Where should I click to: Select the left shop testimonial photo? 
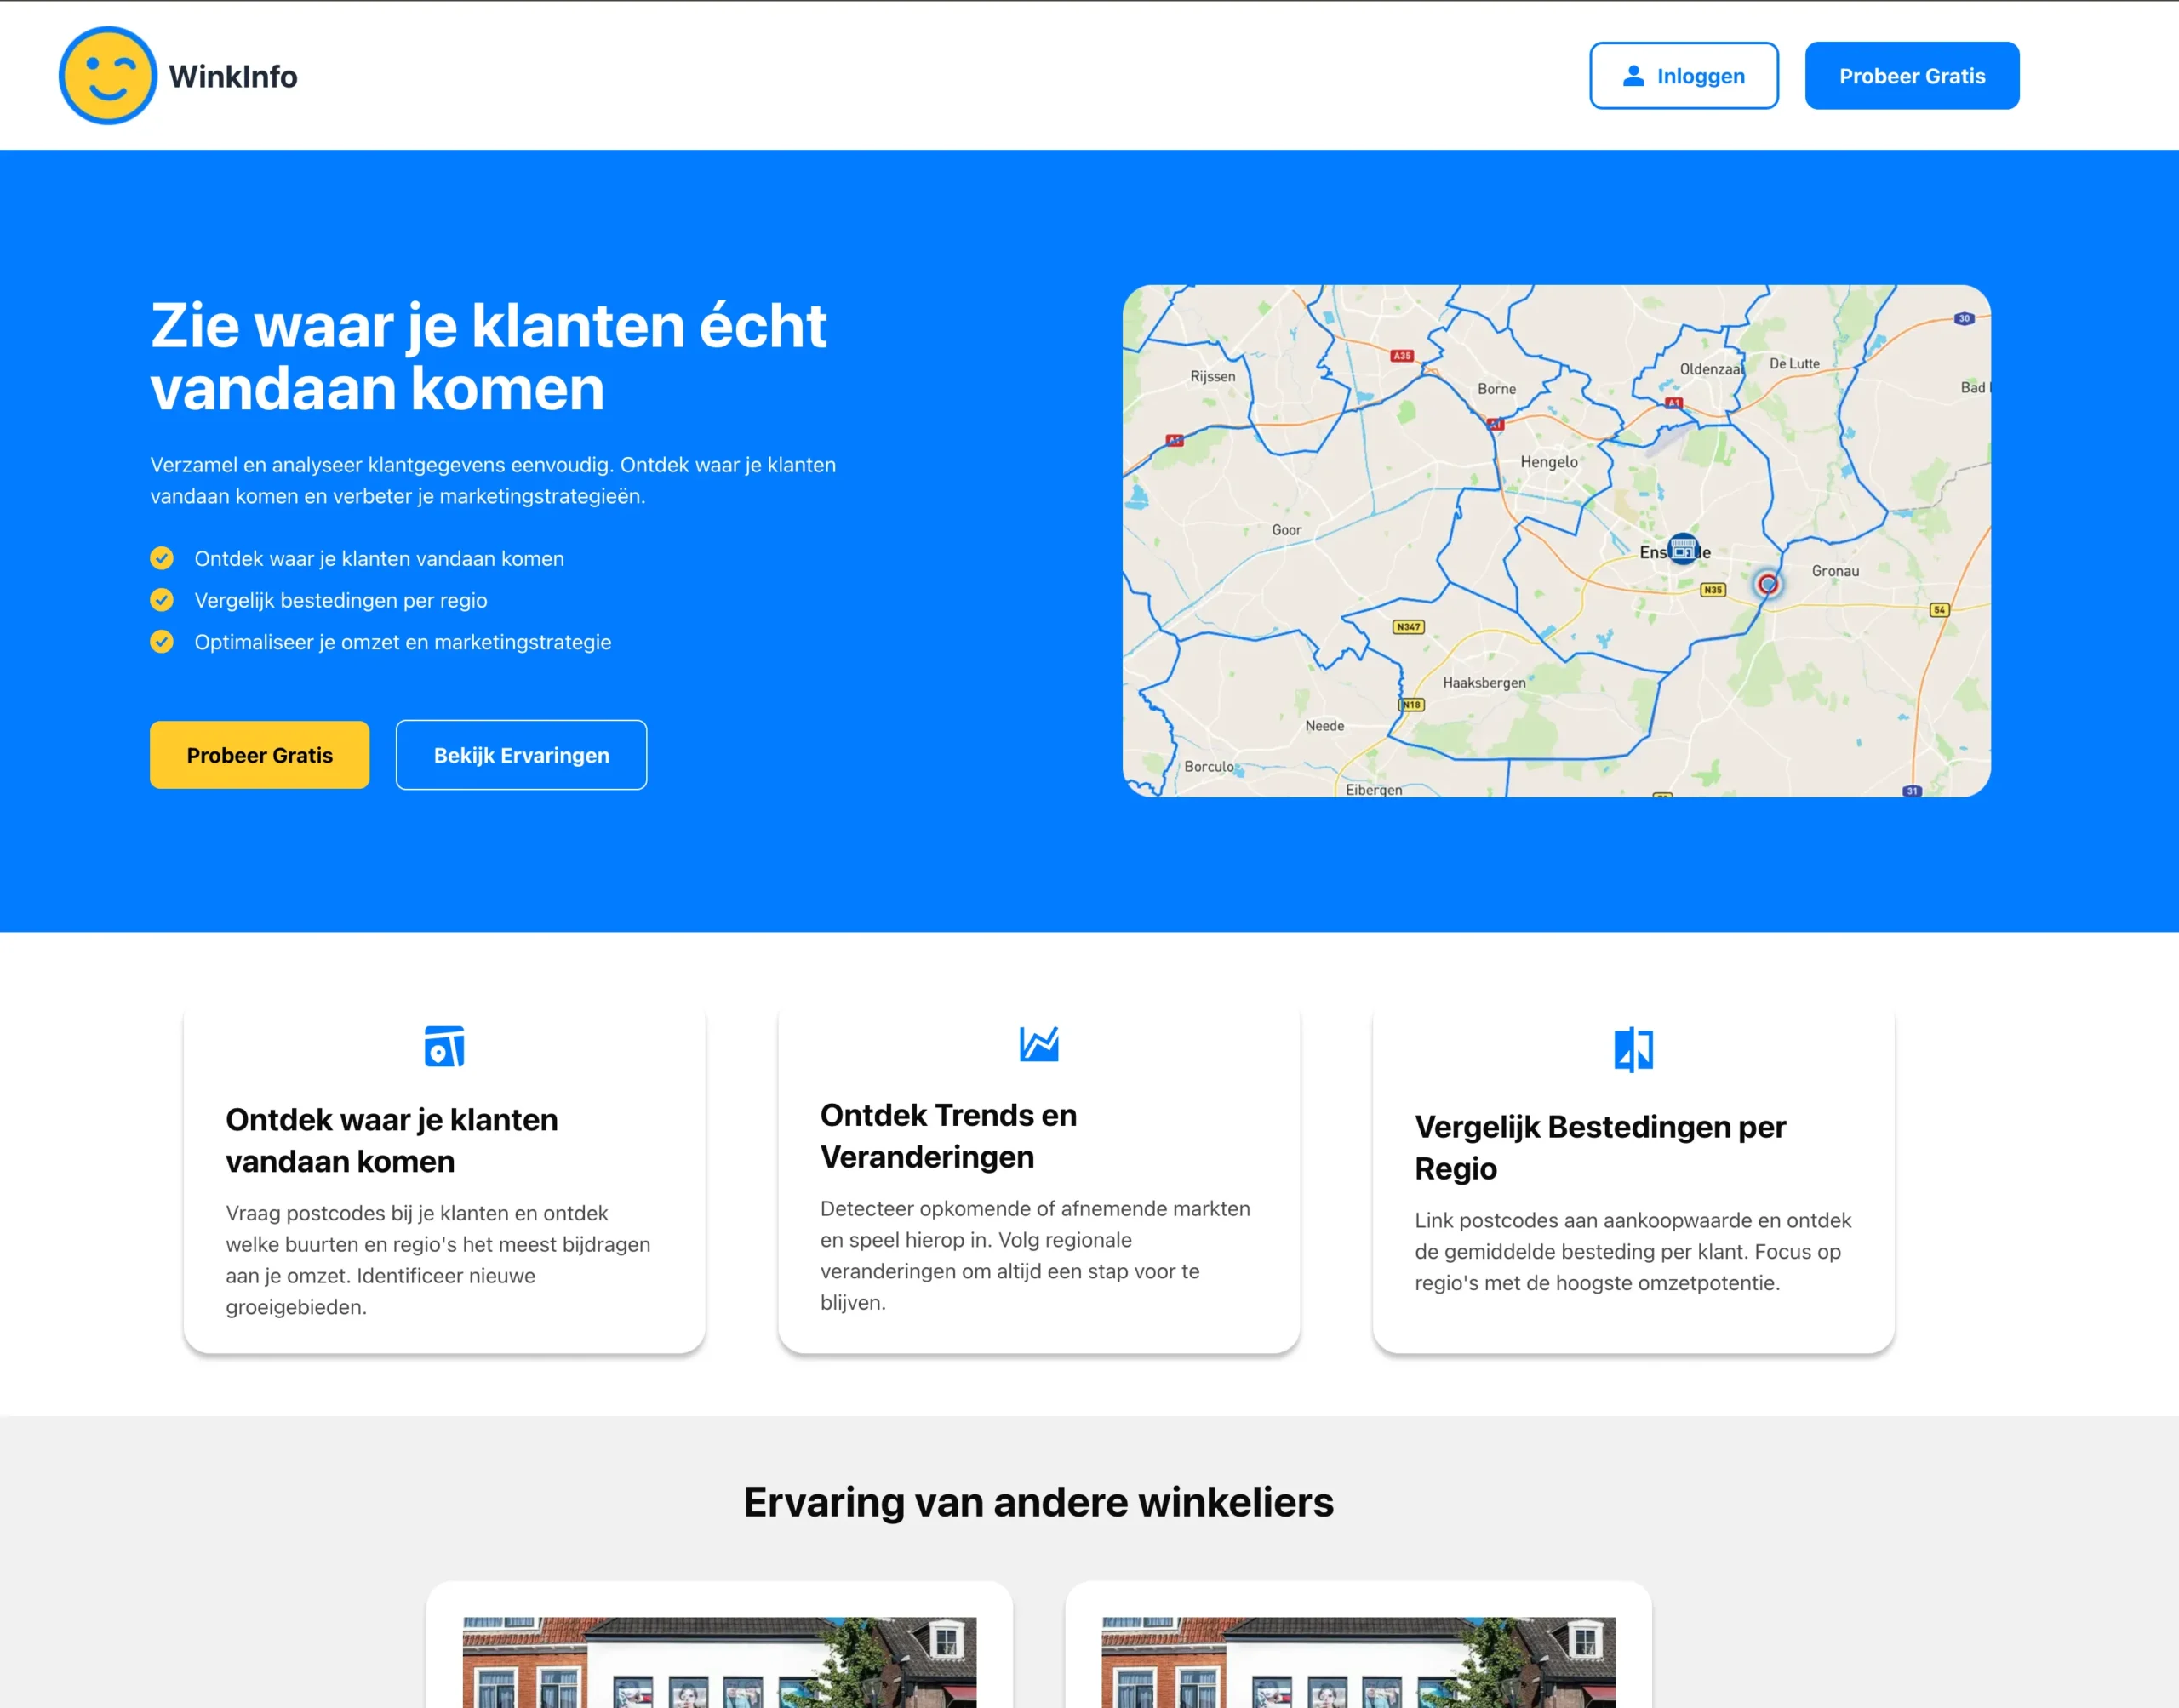tap(719, 1661)
